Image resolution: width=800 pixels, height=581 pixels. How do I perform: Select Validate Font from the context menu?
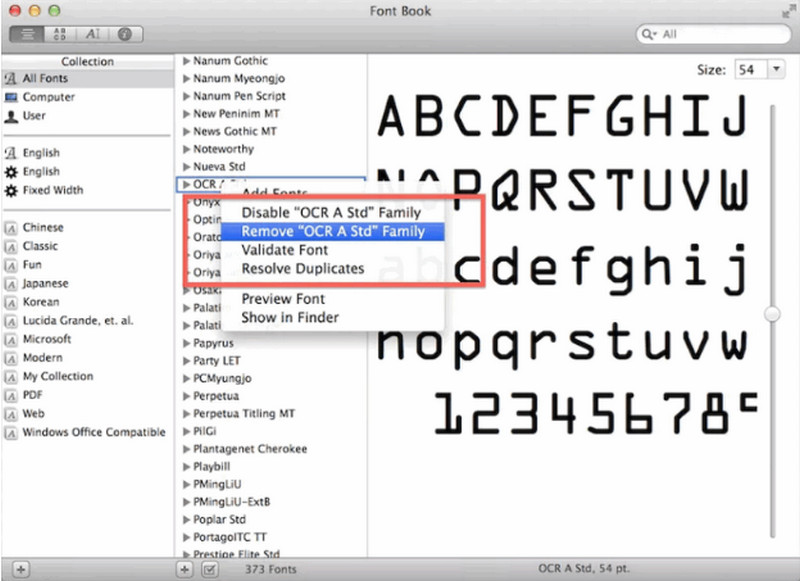[333, 250]
